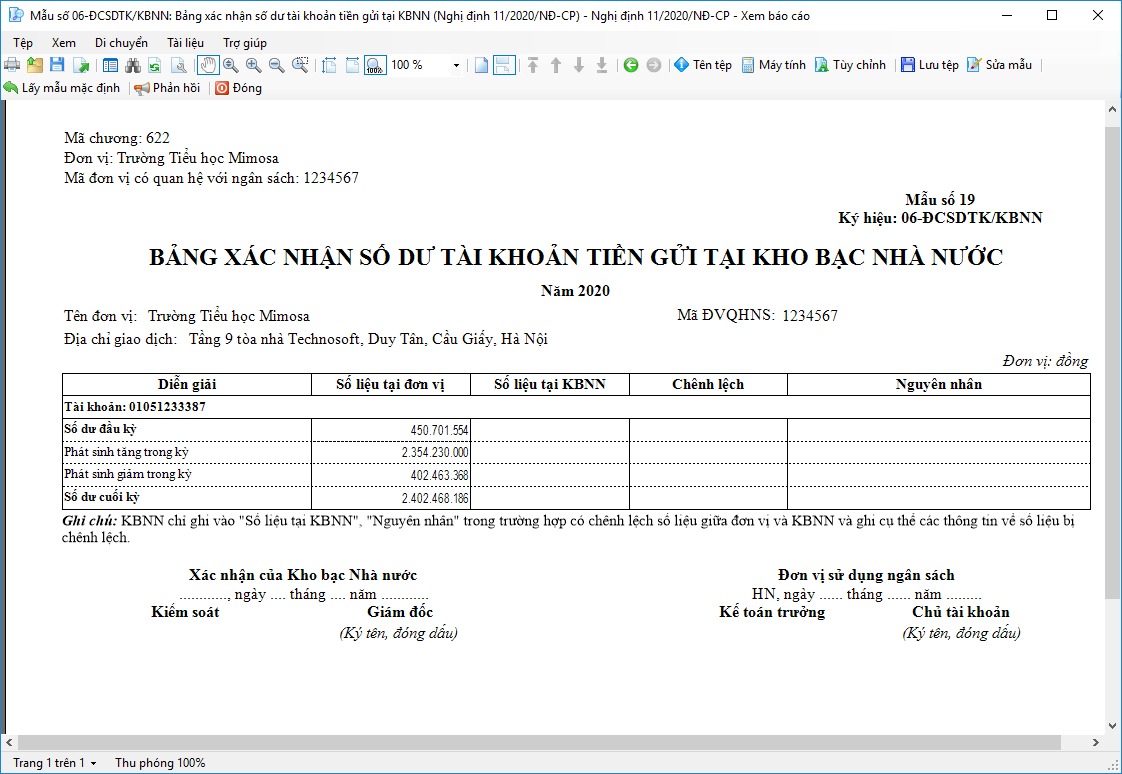Screen dimensions: 1122x774
Task: Click the last page arrow icon
Action: coord(602,65)
